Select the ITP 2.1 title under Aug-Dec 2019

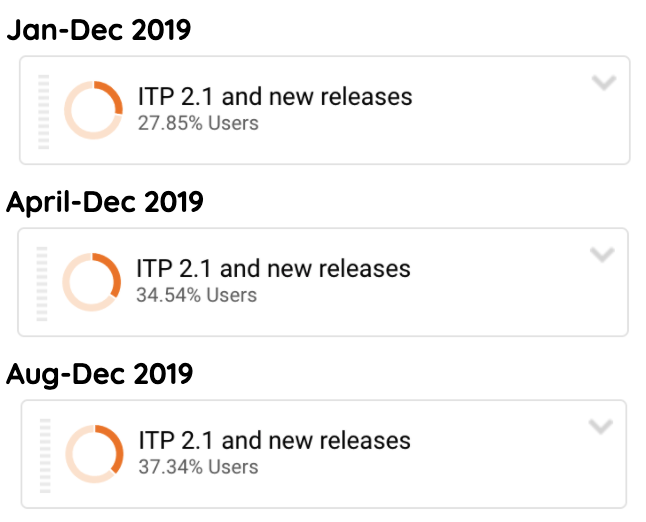click(x=274, y=441)
